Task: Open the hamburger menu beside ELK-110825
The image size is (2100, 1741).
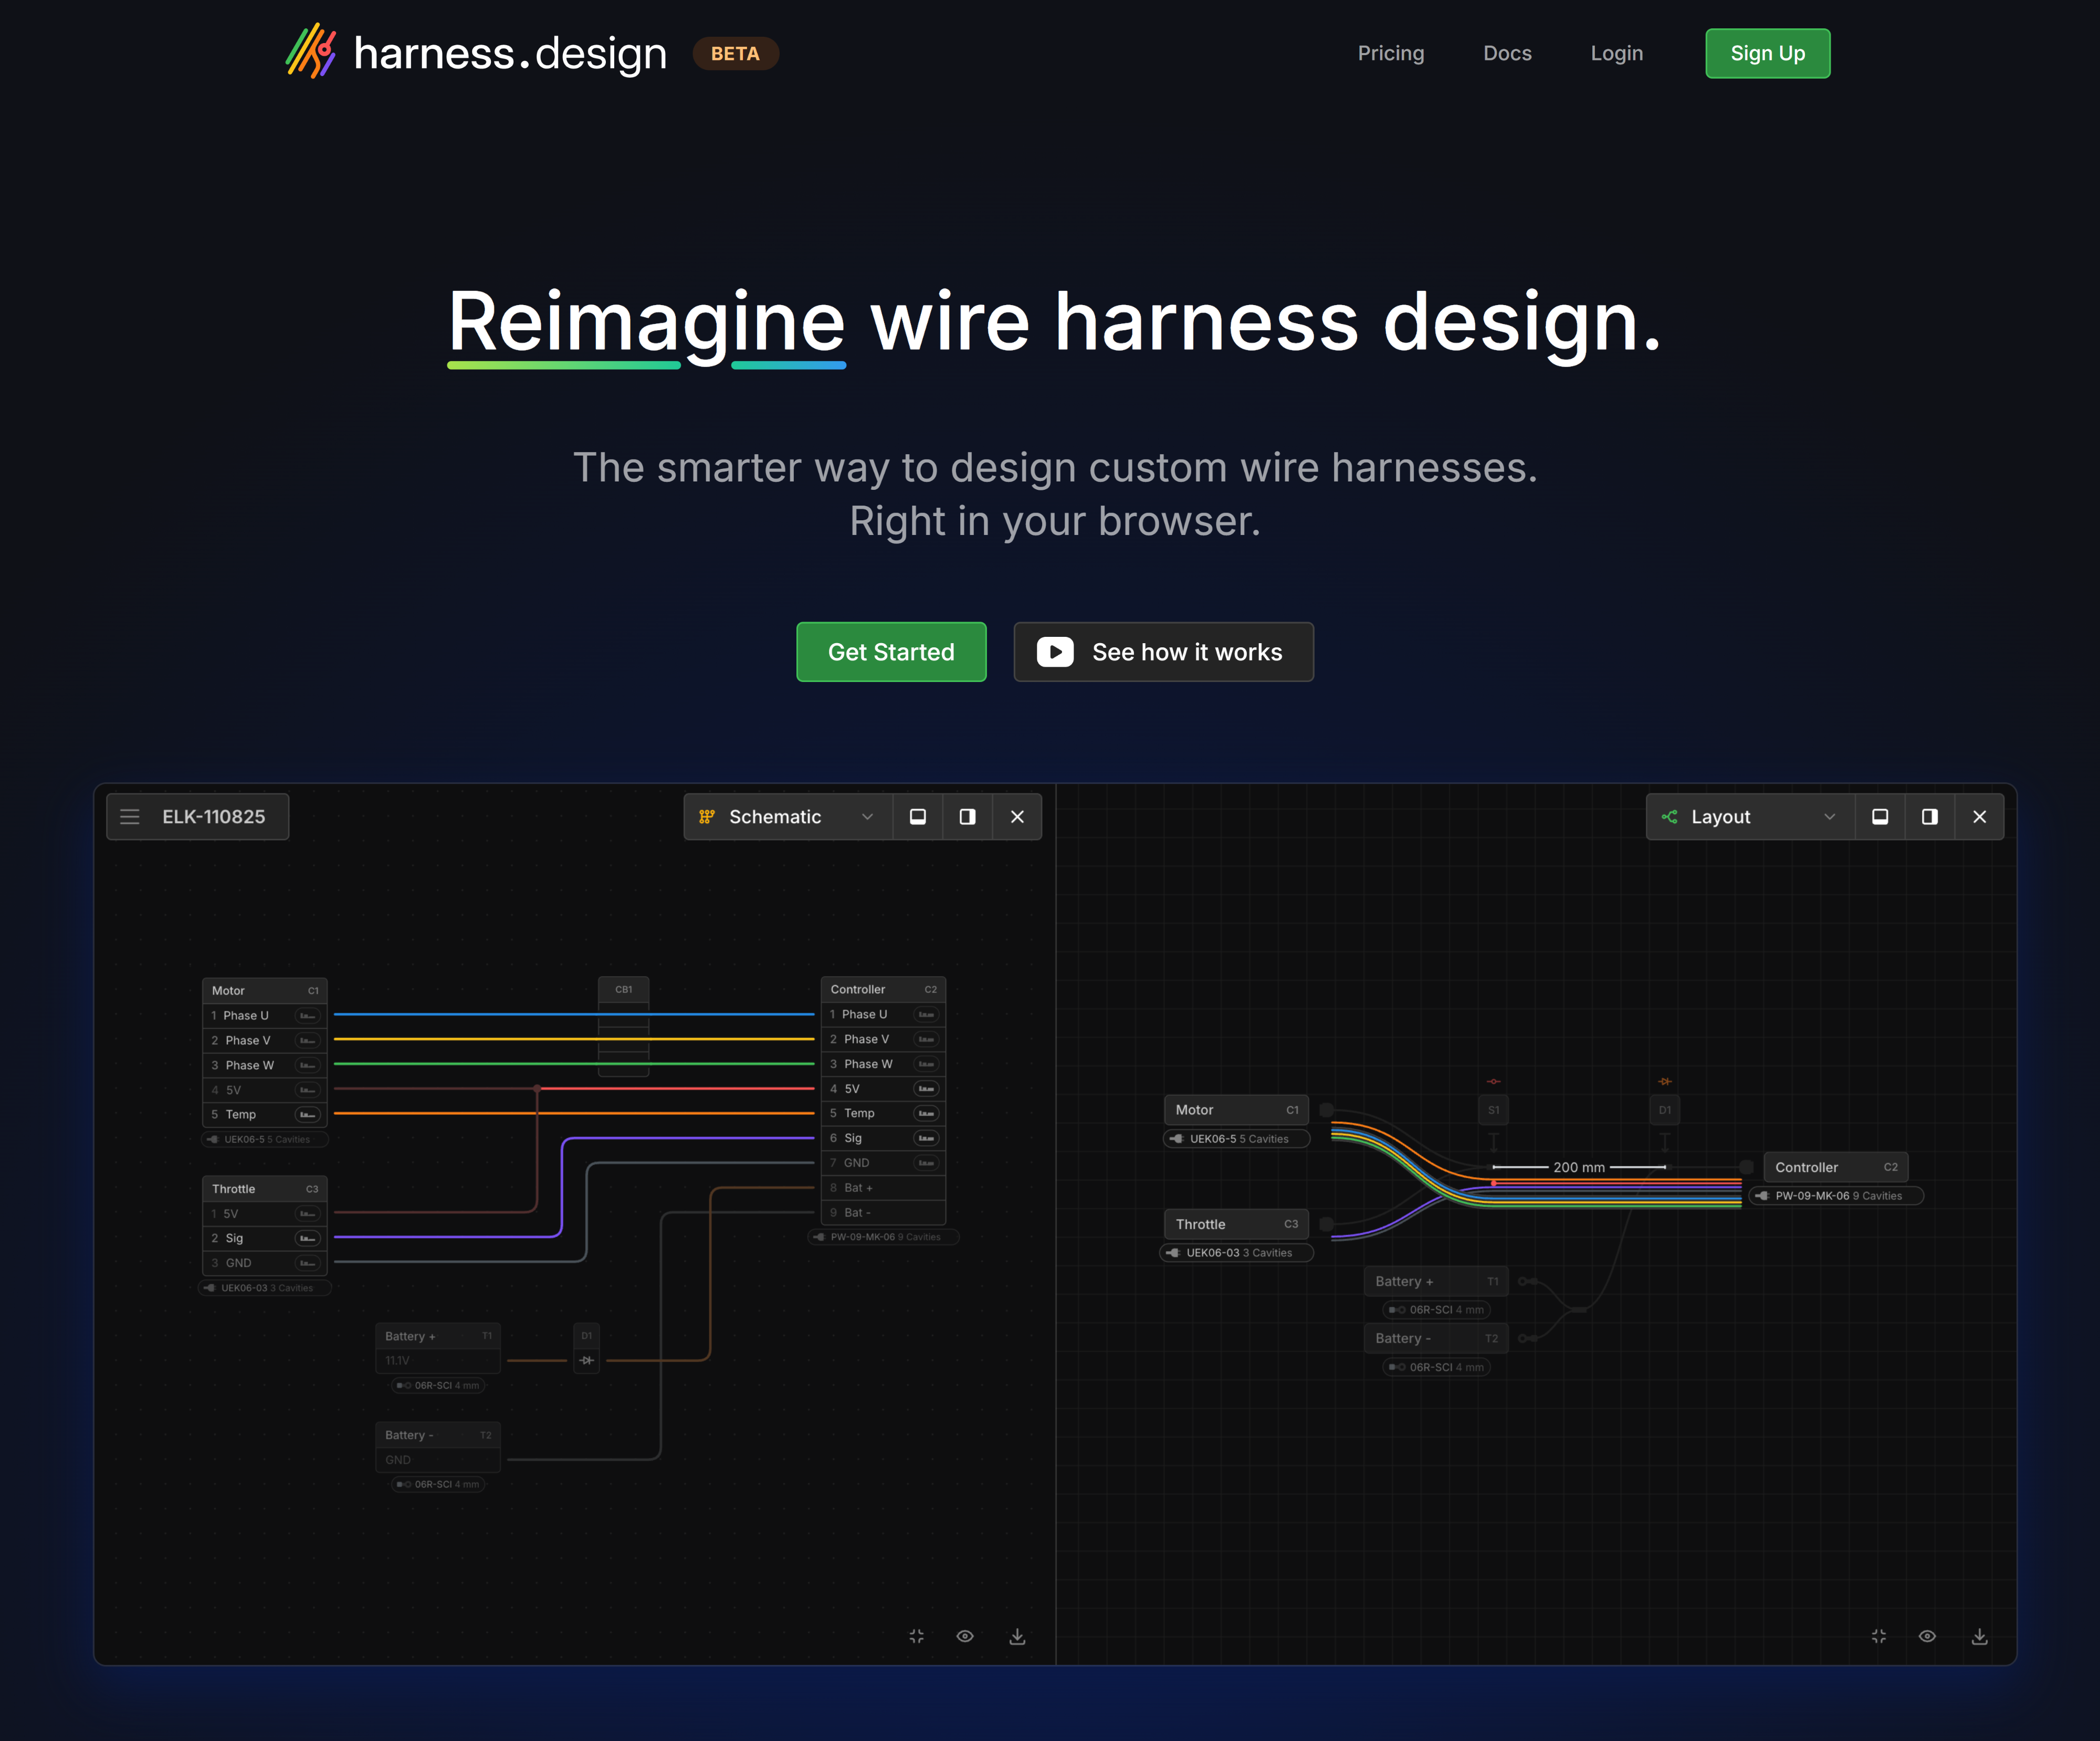Action: click(130, 817)
